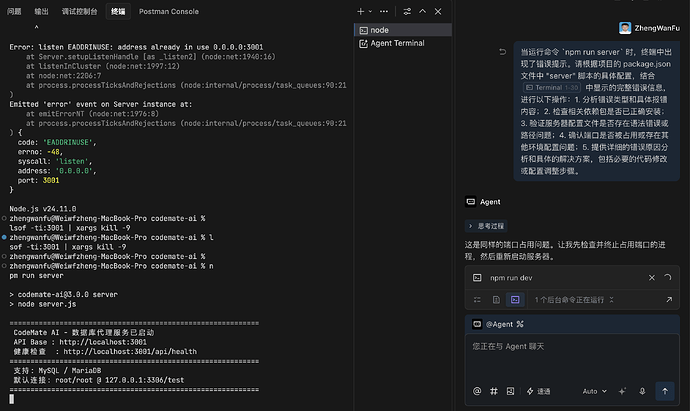Toggle the 速通 lightning mode
This screenshot has width=690, height=411.
539,391
